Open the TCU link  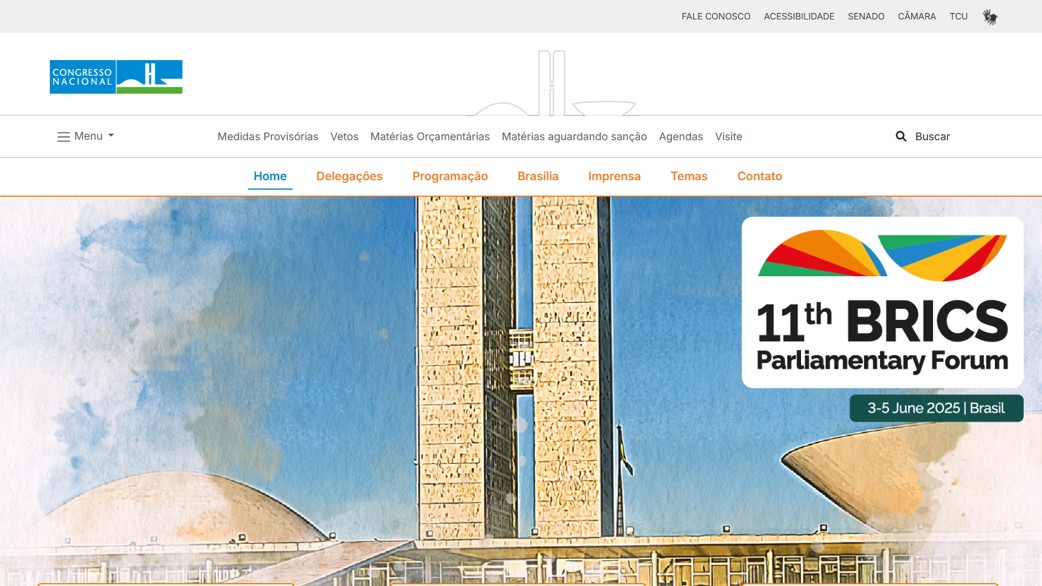click(x=958, y=17)
